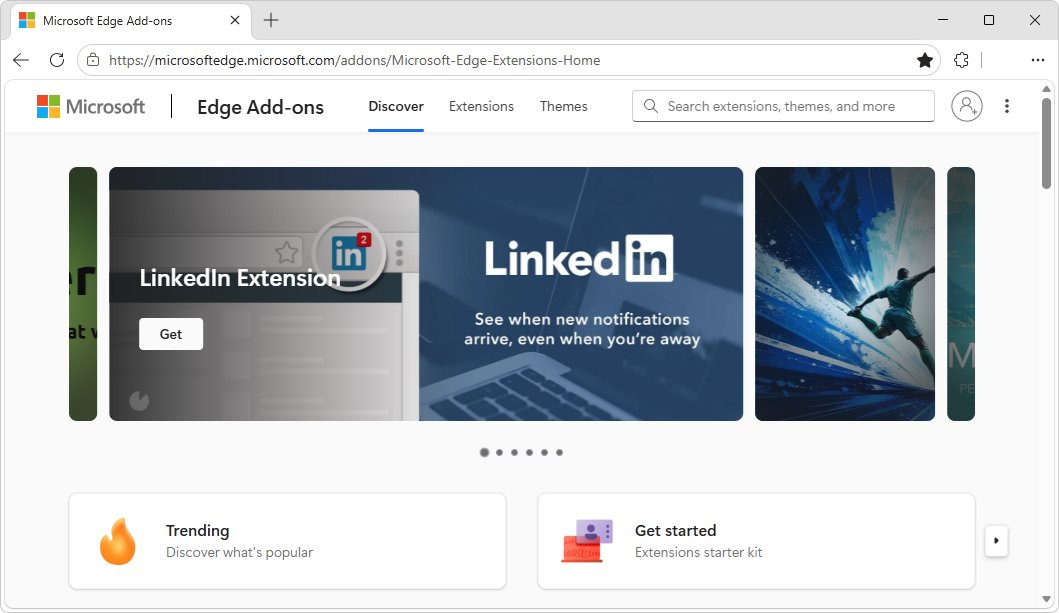Click the search magnifier icon
This screenshot has height=613, width=1059.
650,106
